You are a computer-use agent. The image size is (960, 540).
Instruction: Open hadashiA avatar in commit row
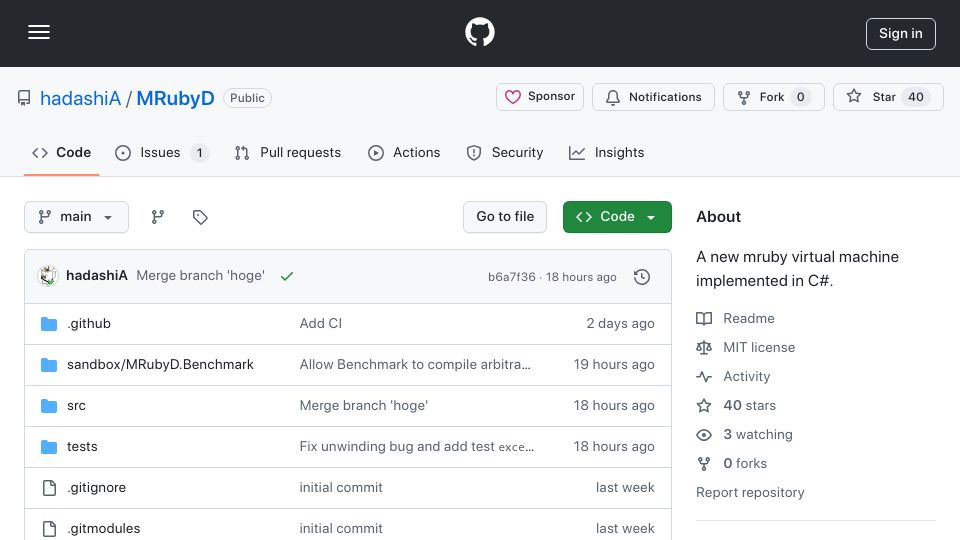click(48, 276)
